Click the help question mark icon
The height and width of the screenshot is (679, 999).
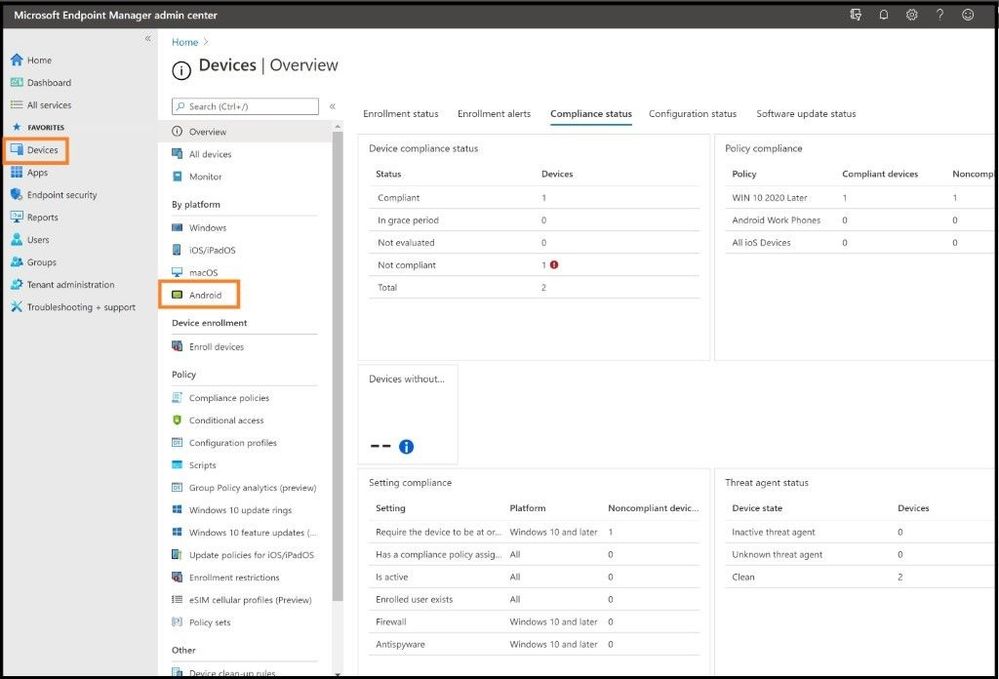point(940,15)
